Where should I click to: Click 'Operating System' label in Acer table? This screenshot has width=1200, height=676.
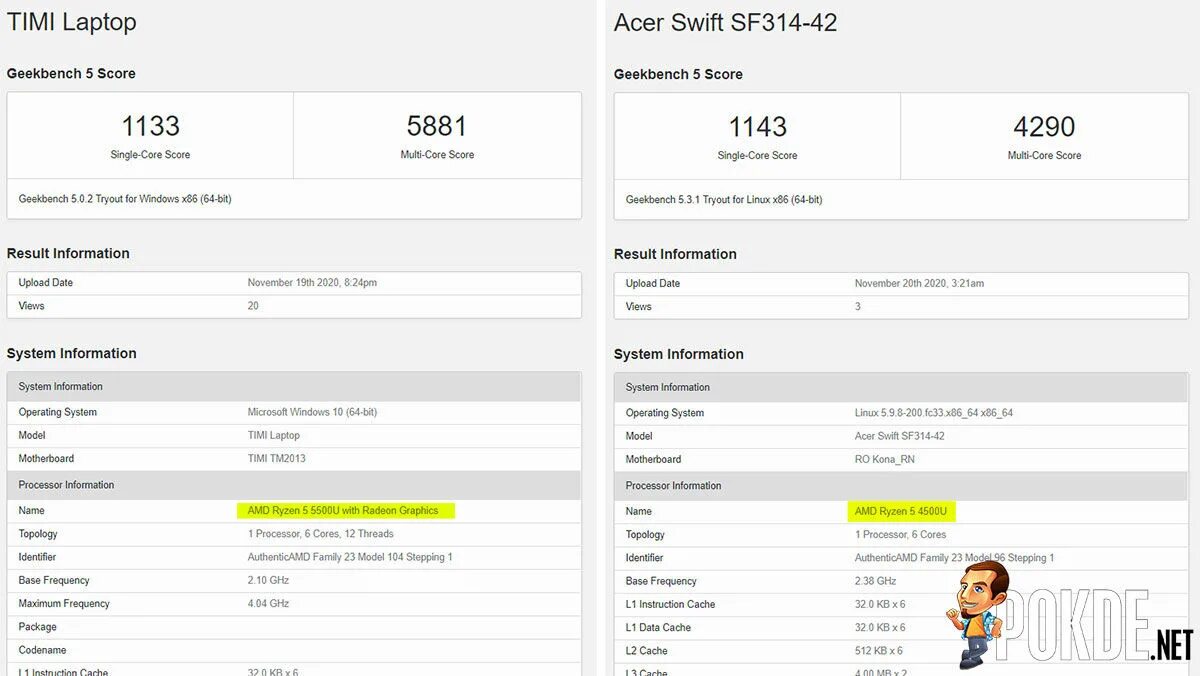(665, 413)
